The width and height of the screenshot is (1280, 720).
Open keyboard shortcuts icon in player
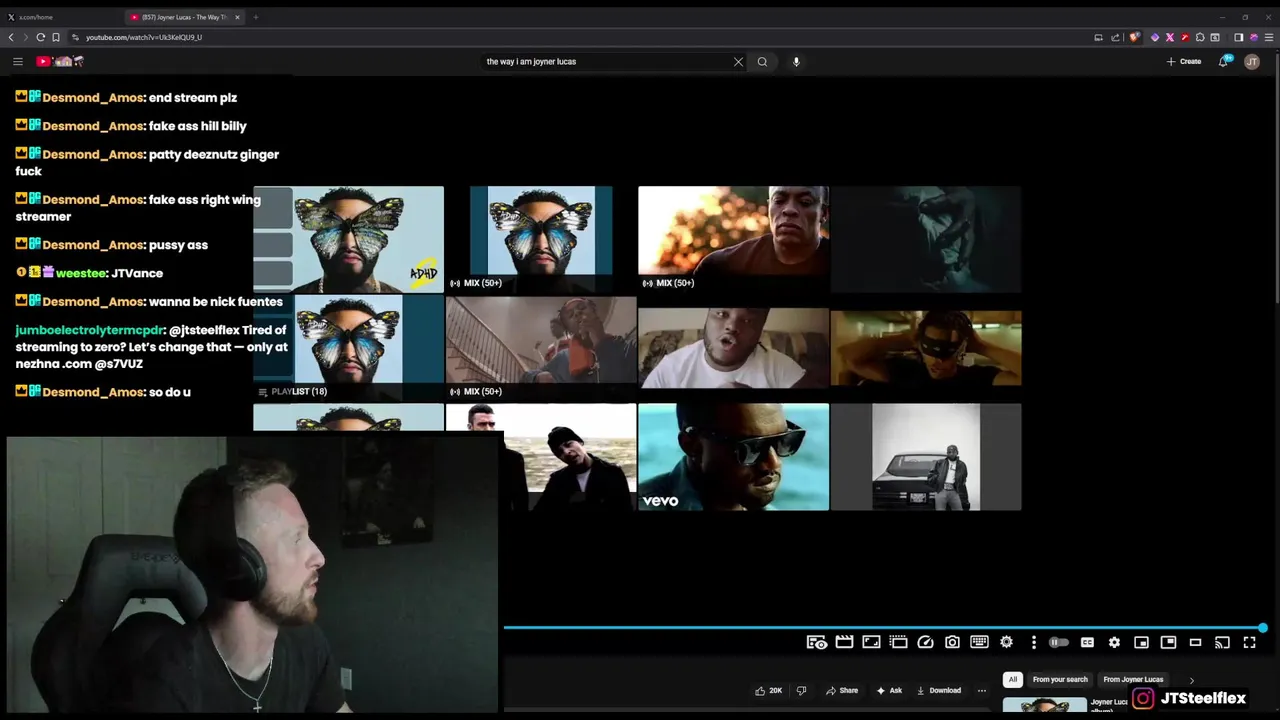coord(979,642)
